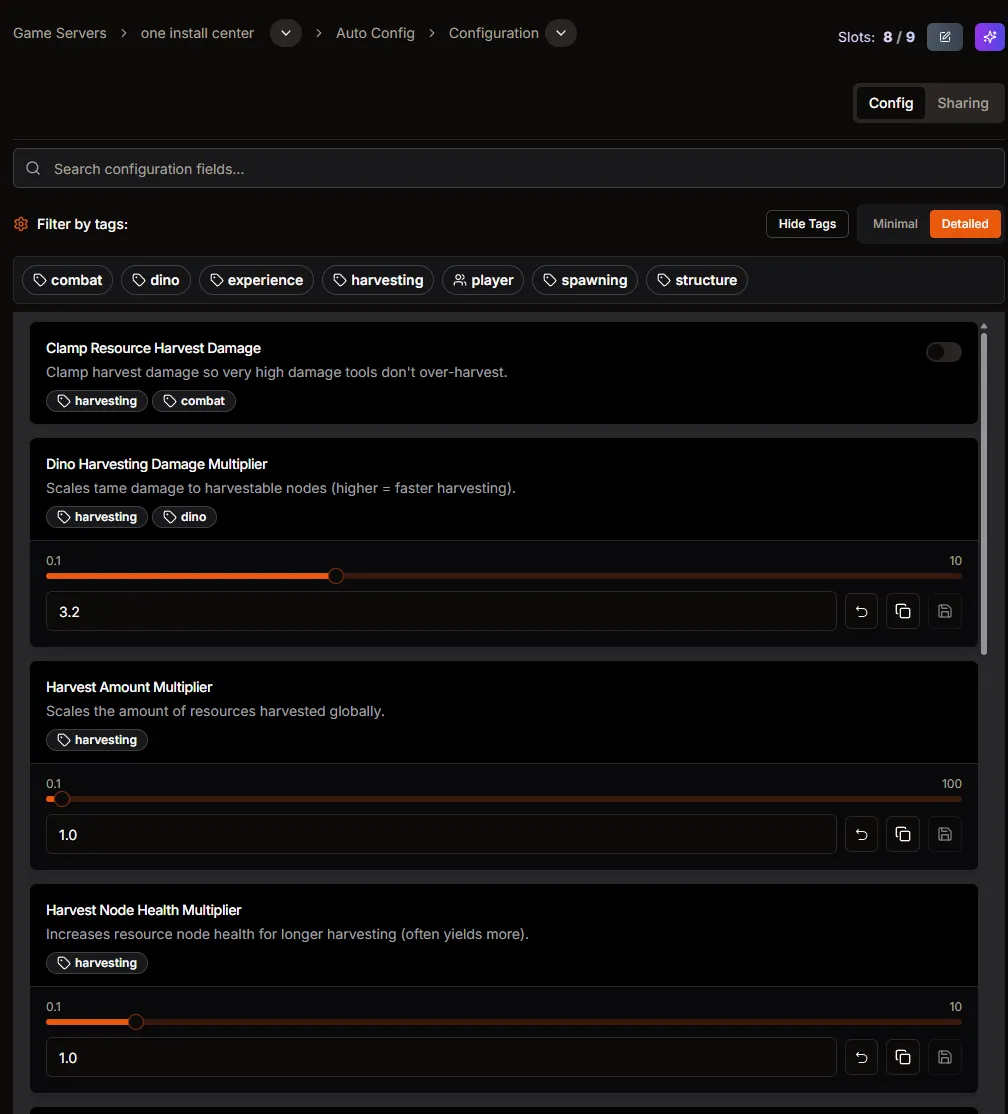Enable Clamp Resource Harvest Damage

coord(943,352)
